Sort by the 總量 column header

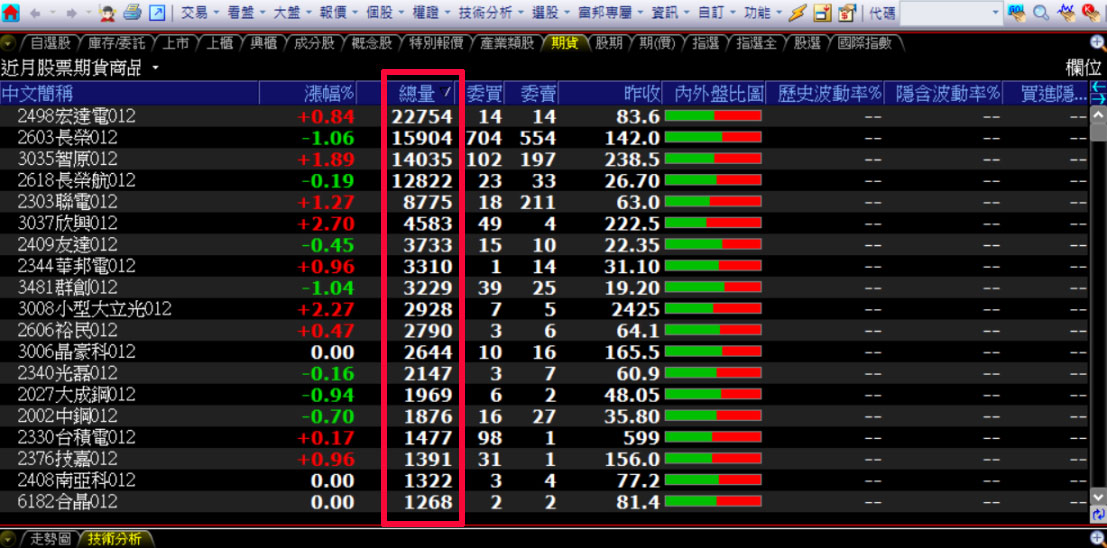point(418,93)
